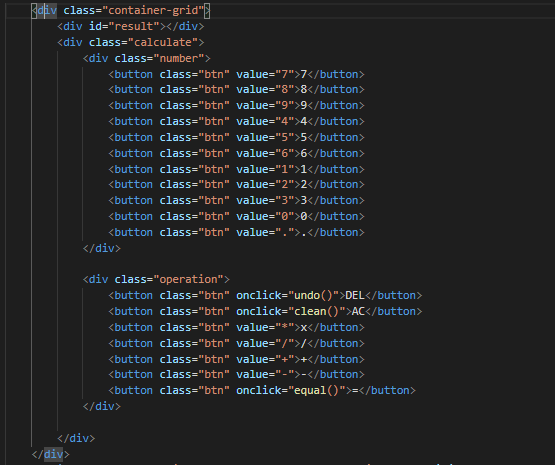Place the cursor on the value="7" button line
555x465 pixels.
(236, 74)
